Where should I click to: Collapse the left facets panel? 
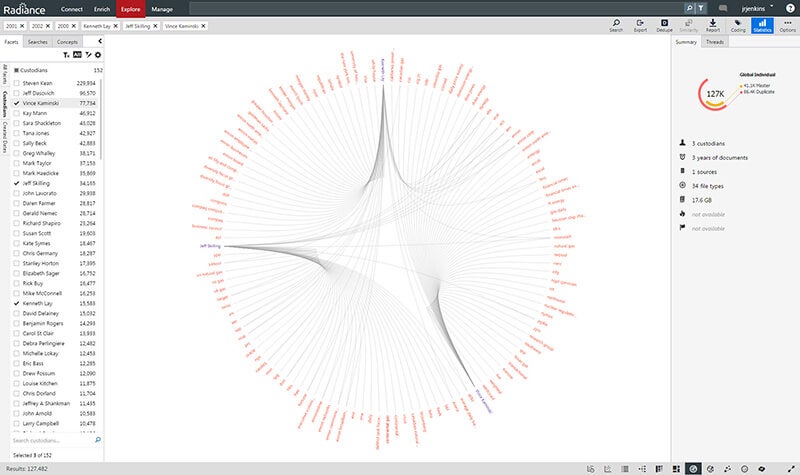99,41
